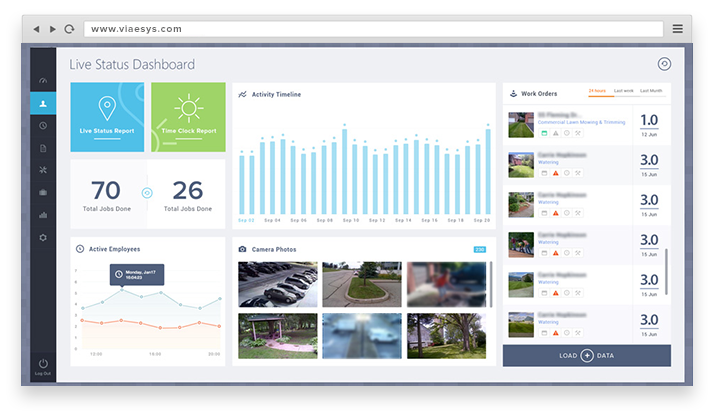Click the refresh icon beside dashboard title
Viewport: 712px width, 412px height.
coord(664,65)
